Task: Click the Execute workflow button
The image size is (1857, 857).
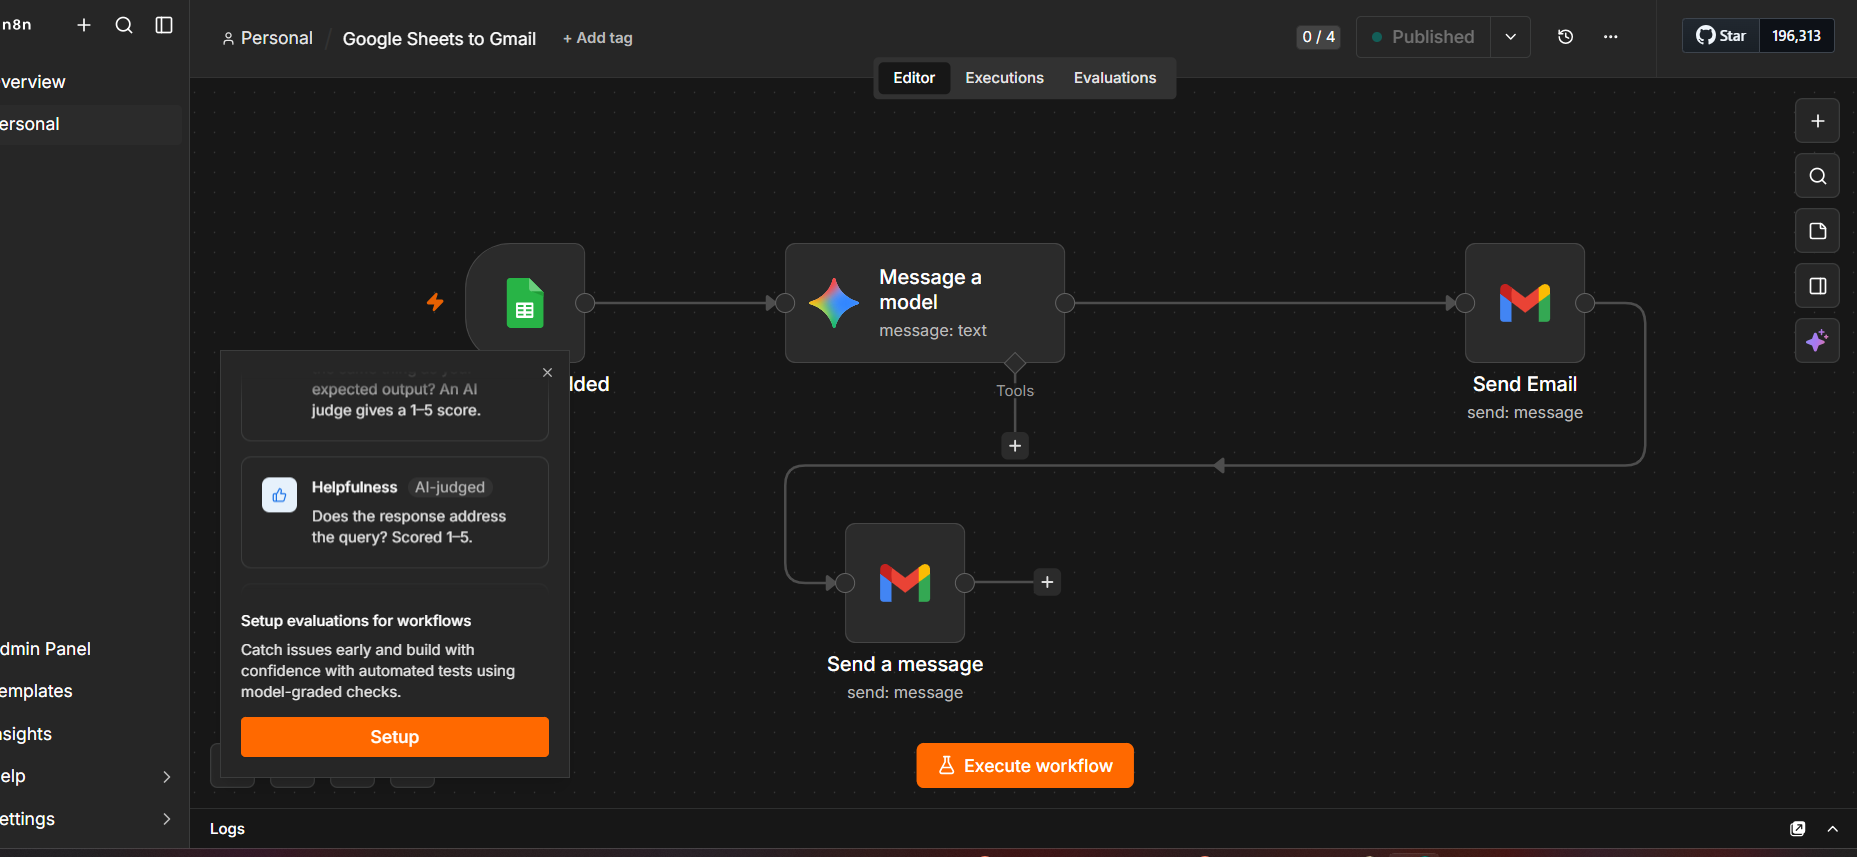Action: (1025, 766)
